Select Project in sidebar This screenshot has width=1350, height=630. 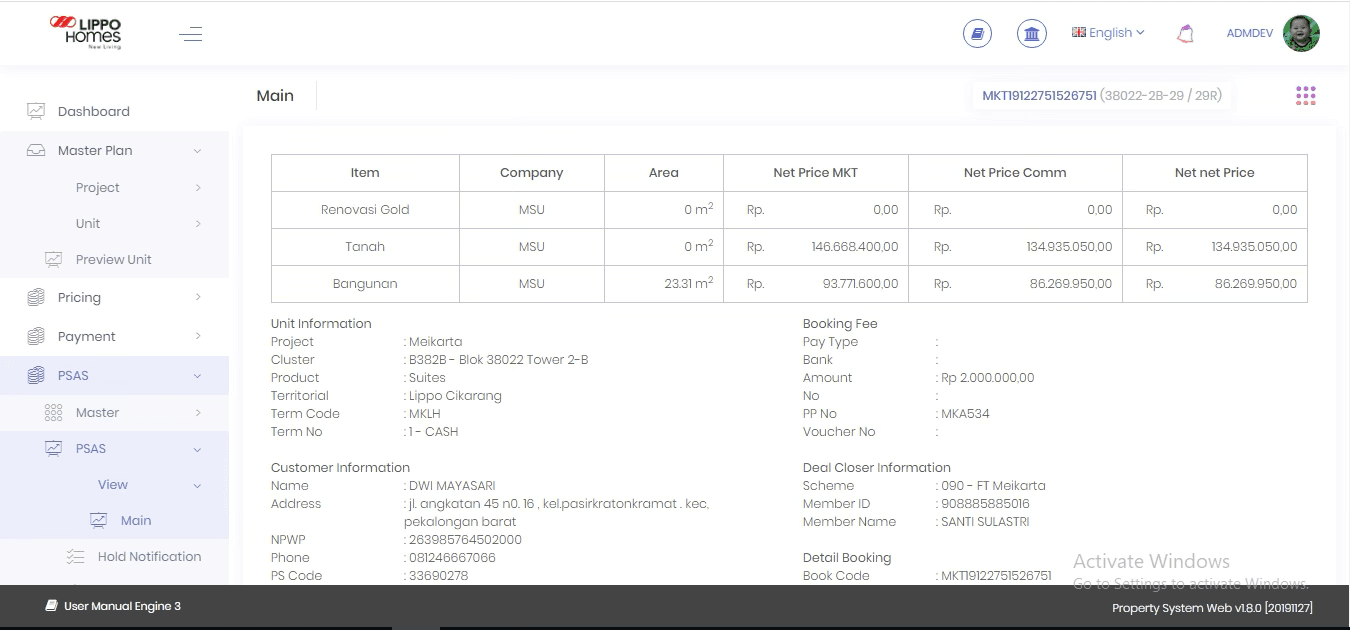pyautogui.click(x=98, y=187)
